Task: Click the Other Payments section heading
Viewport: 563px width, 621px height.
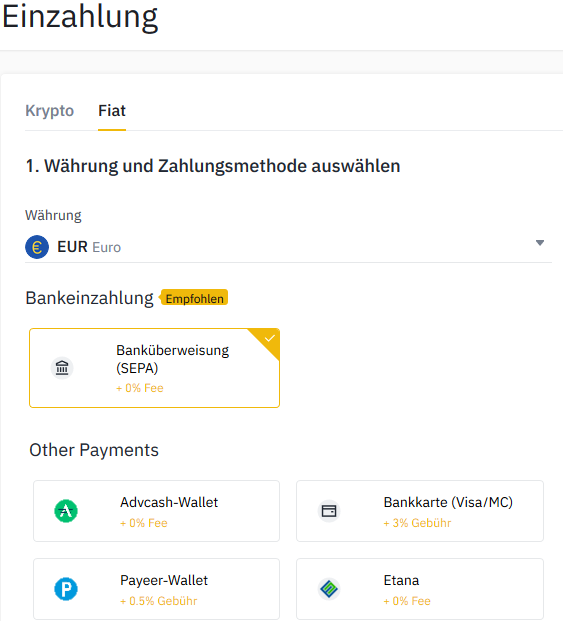Action: 94,450
